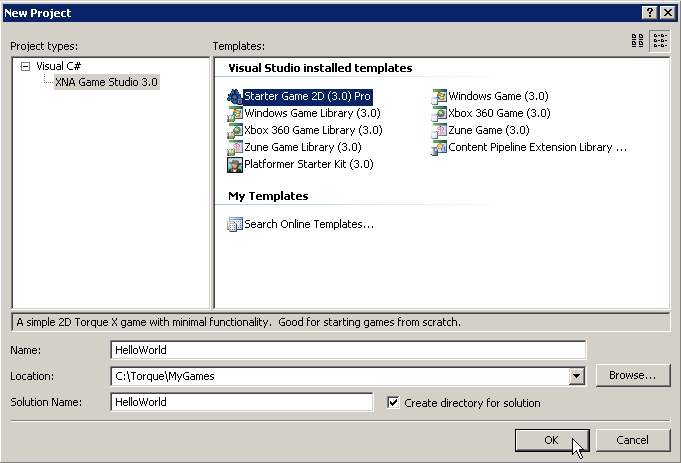
Task: Switch templates to large icons view
Action: (x=637, y=41)
